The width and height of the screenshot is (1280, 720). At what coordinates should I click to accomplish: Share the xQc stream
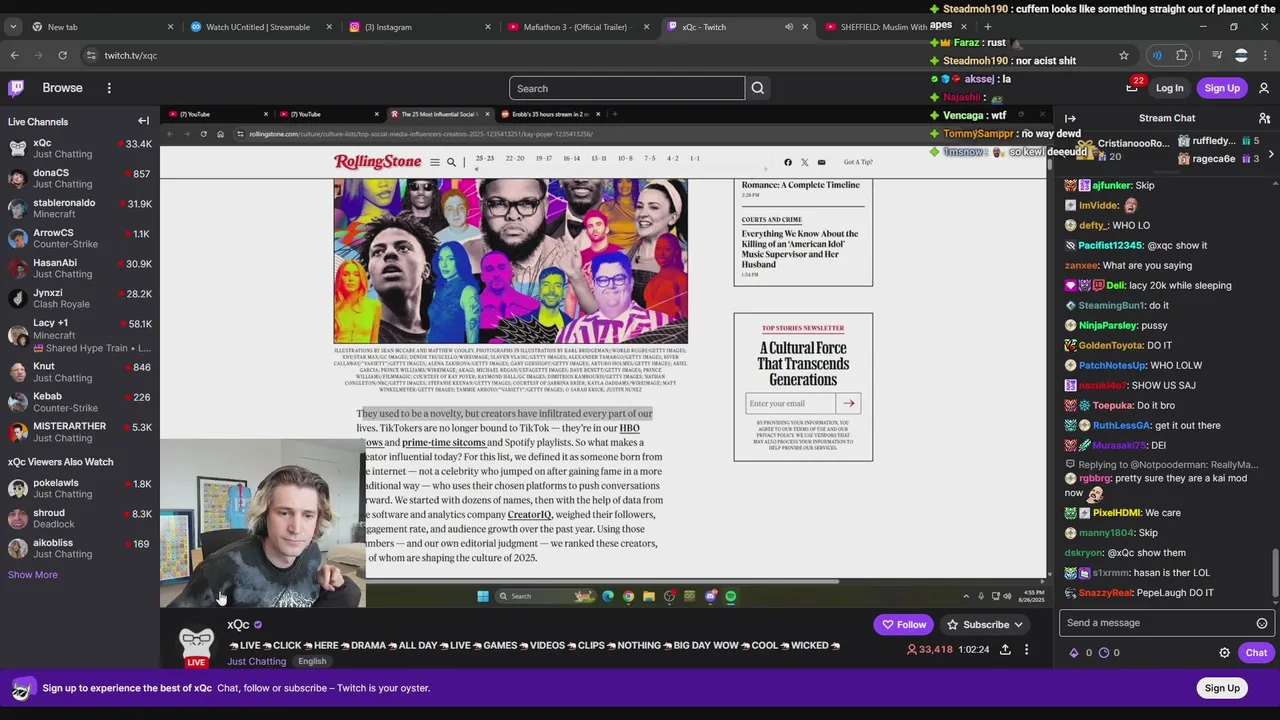(1003, 650)
